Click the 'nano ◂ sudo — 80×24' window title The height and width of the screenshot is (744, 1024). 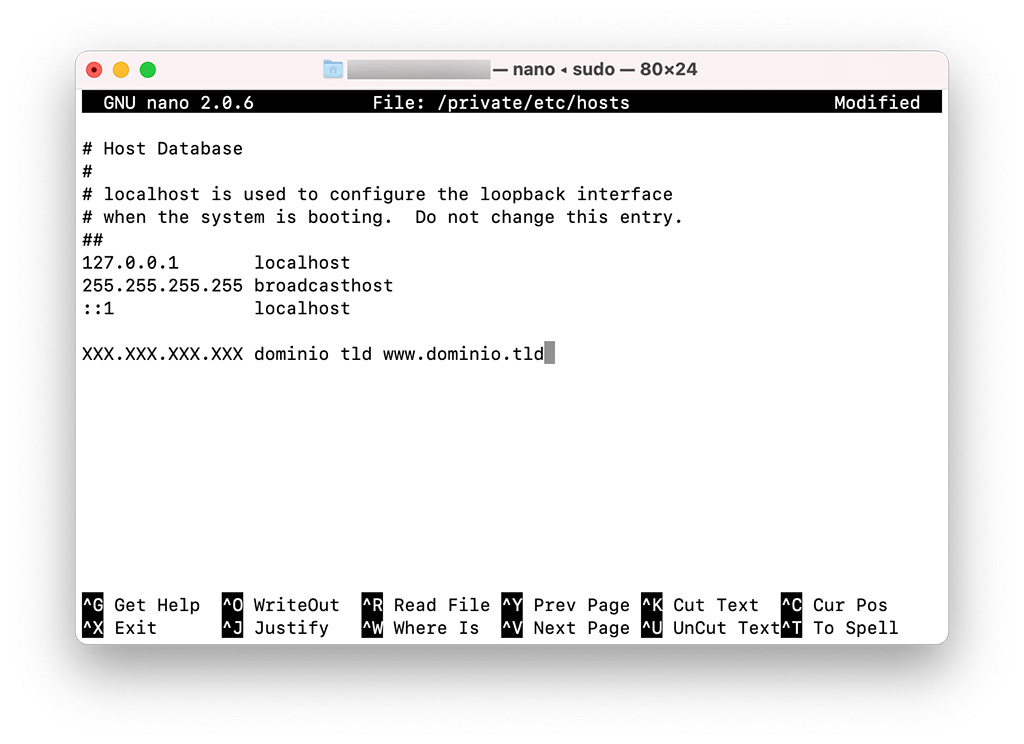click(605, 69)
